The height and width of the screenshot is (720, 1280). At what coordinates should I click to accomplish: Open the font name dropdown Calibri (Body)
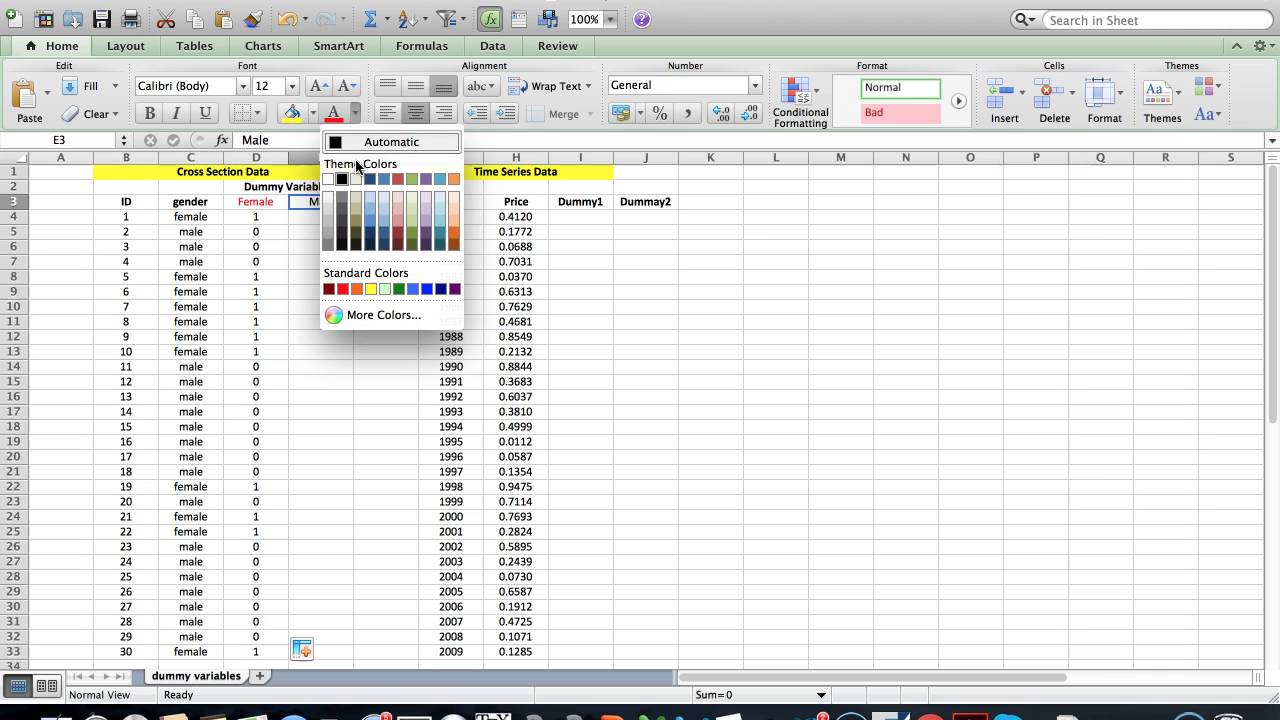(x=242, y=86)
